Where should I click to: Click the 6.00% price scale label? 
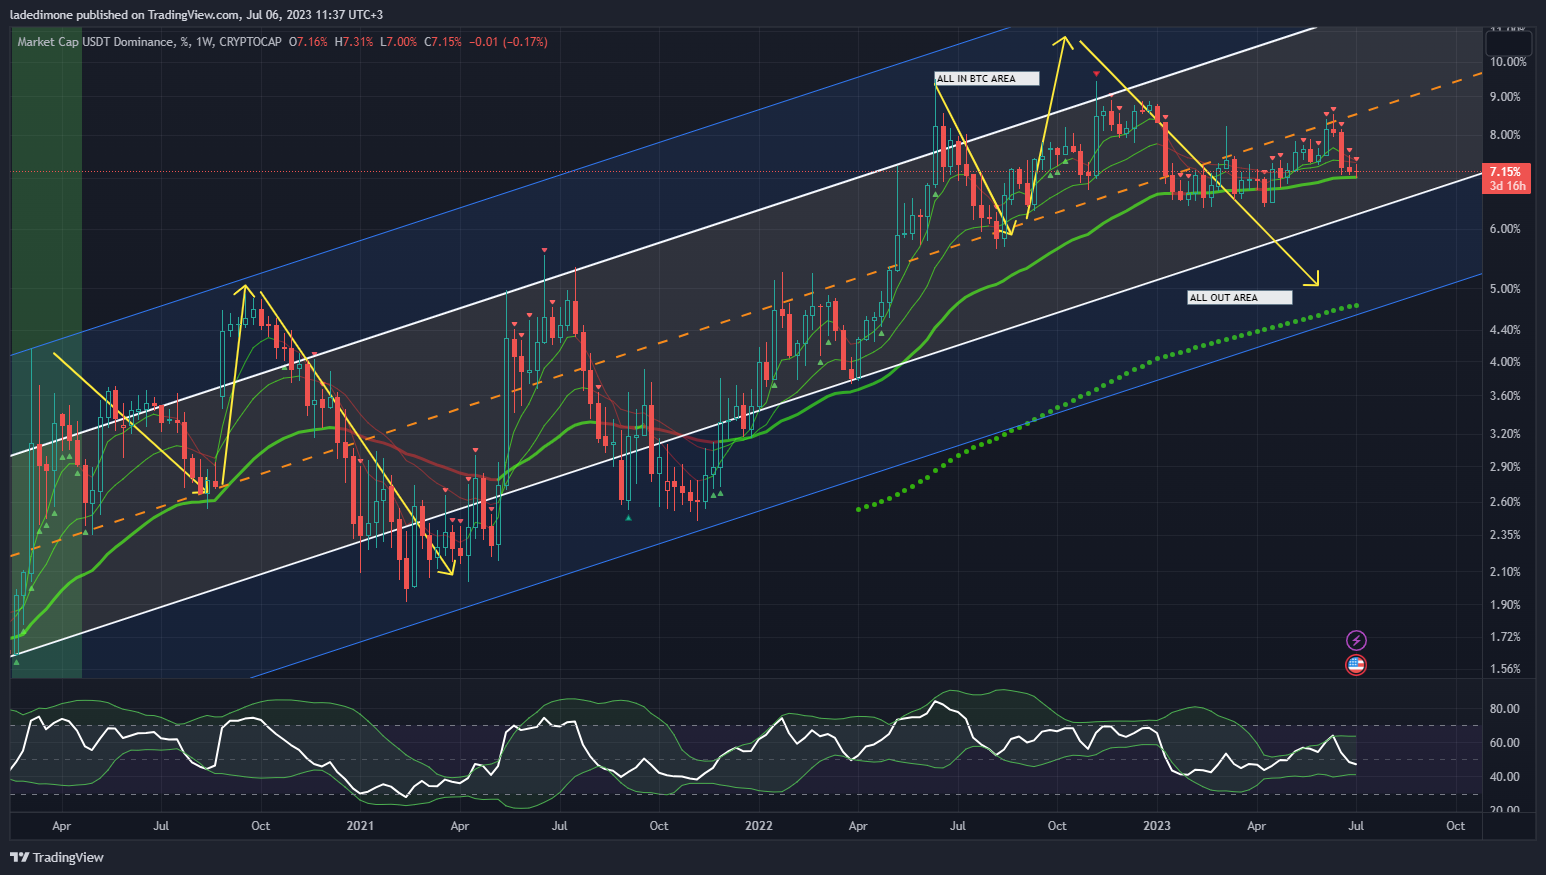1505,229
